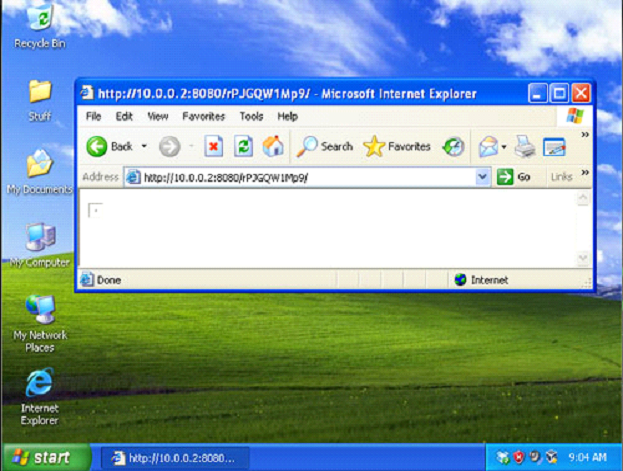This screenshot has height=471, width=623.
Task: Click the Windows Start button
Action: point(39,458)
